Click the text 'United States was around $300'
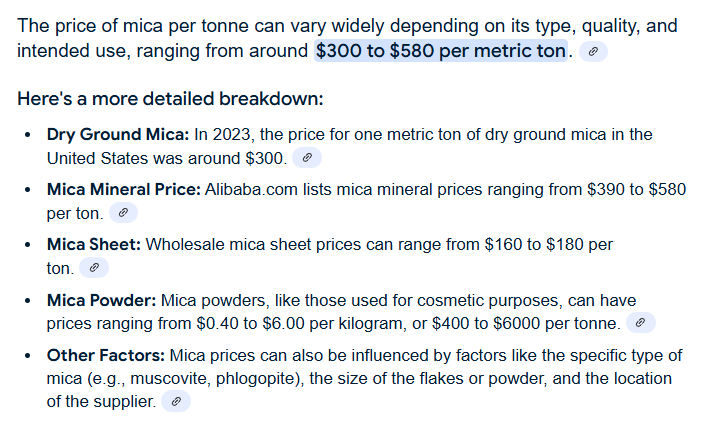715x435 pixels. pos(165,158)
